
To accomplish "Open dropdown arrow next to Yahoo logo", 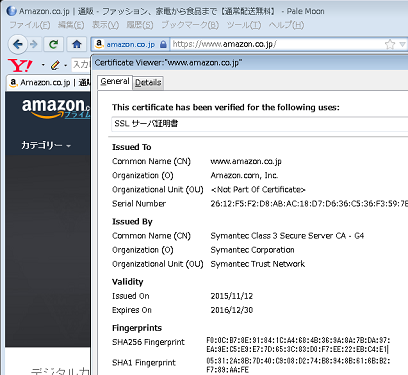I will click(43, 65).
